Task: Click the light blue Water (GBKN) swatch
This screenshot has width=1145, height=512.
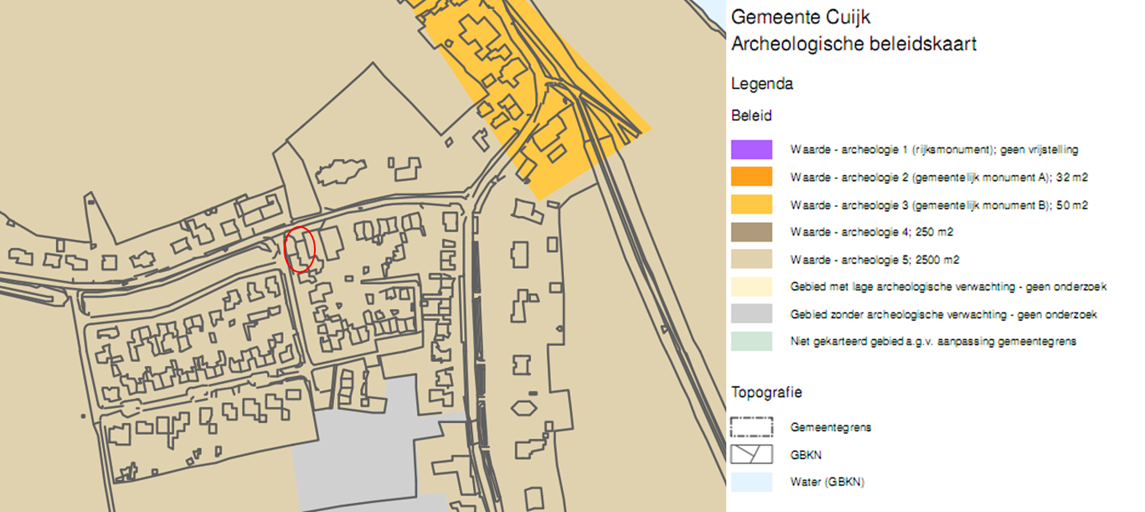Action: pos(751,482)
